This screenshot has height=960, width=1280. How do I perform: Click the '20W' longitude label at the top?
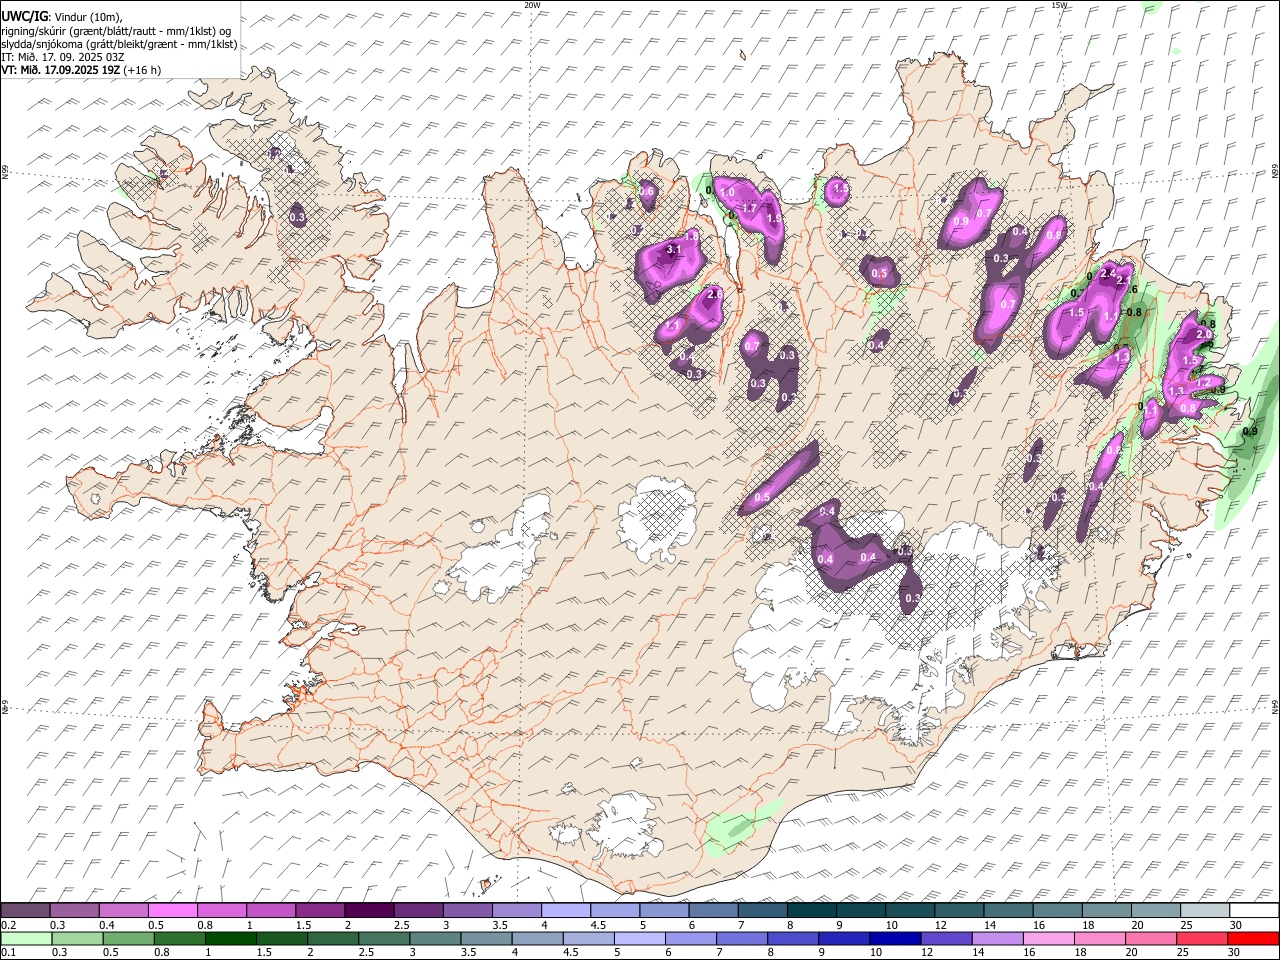(532, 5)
